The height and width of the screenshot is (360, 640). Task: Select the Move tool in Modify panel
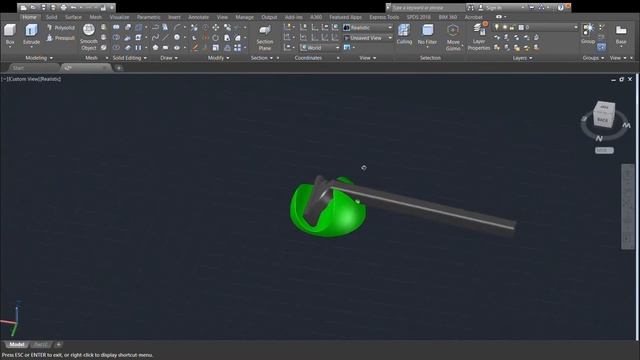[216, 27]
